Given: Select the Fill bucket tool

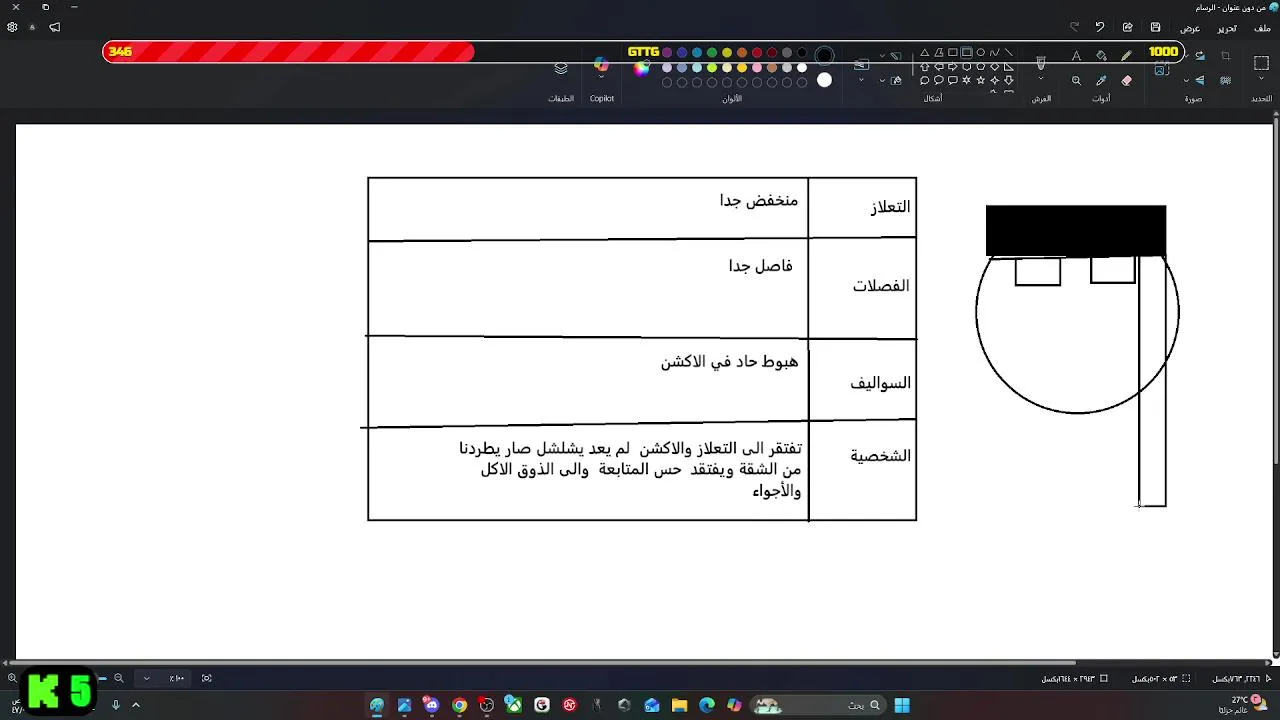Looking at the screenshot, I should pyautogui.click(x=1102, y=56).
